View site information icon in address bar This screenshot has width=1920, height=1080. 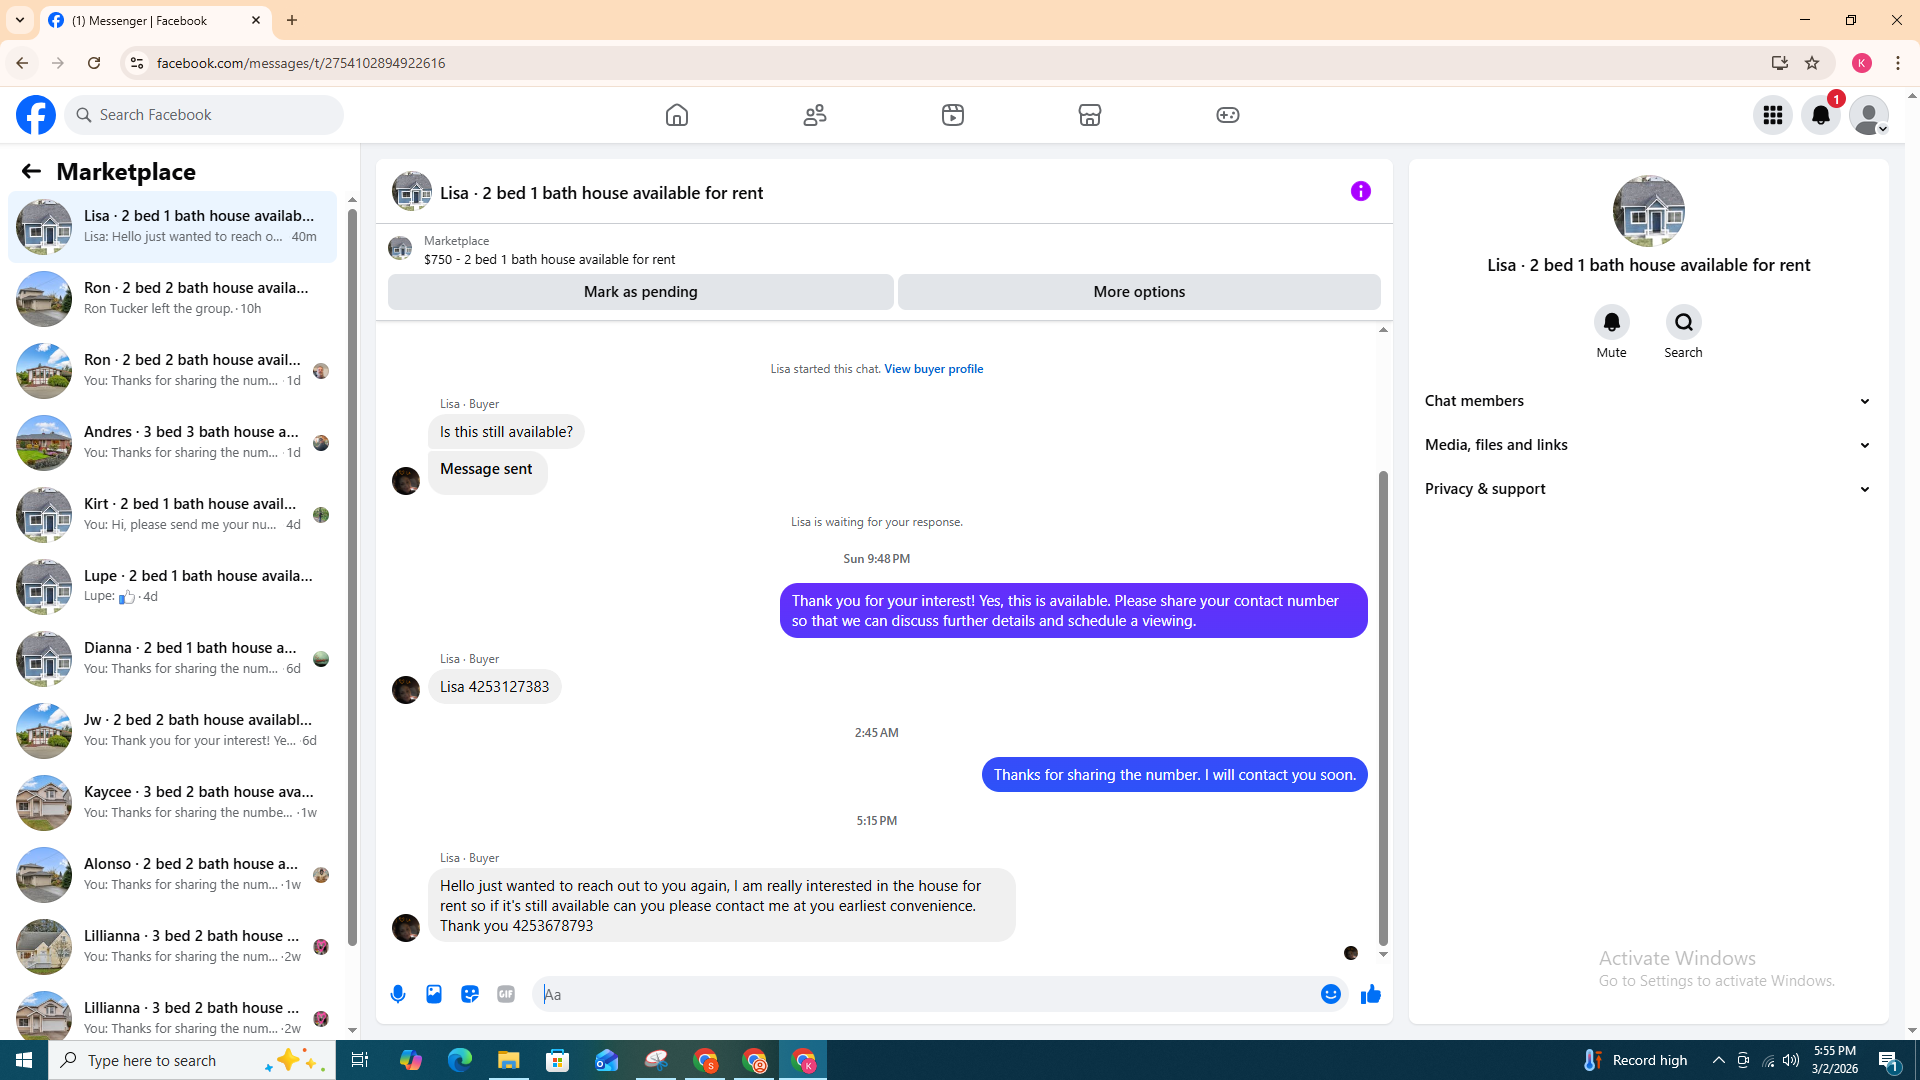tap(136, 63)
